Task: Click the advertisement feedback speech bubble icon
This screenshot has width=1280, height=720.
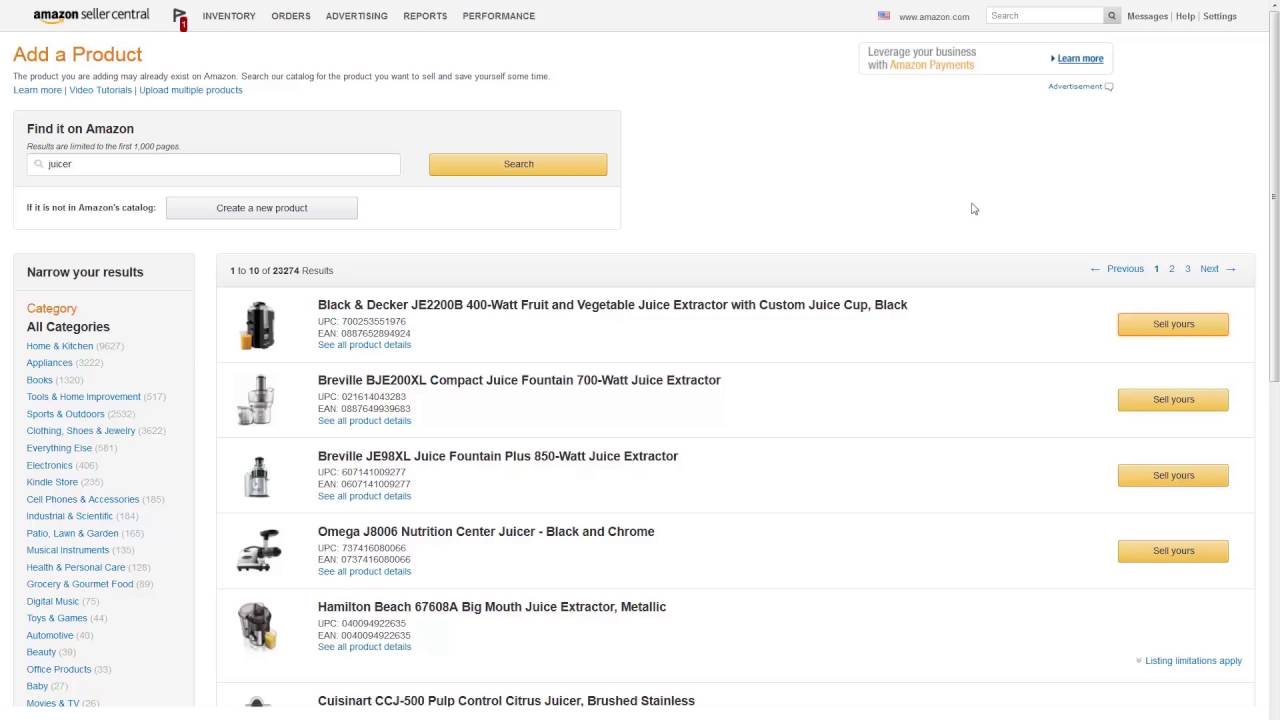Action: tap(1109, 87)
